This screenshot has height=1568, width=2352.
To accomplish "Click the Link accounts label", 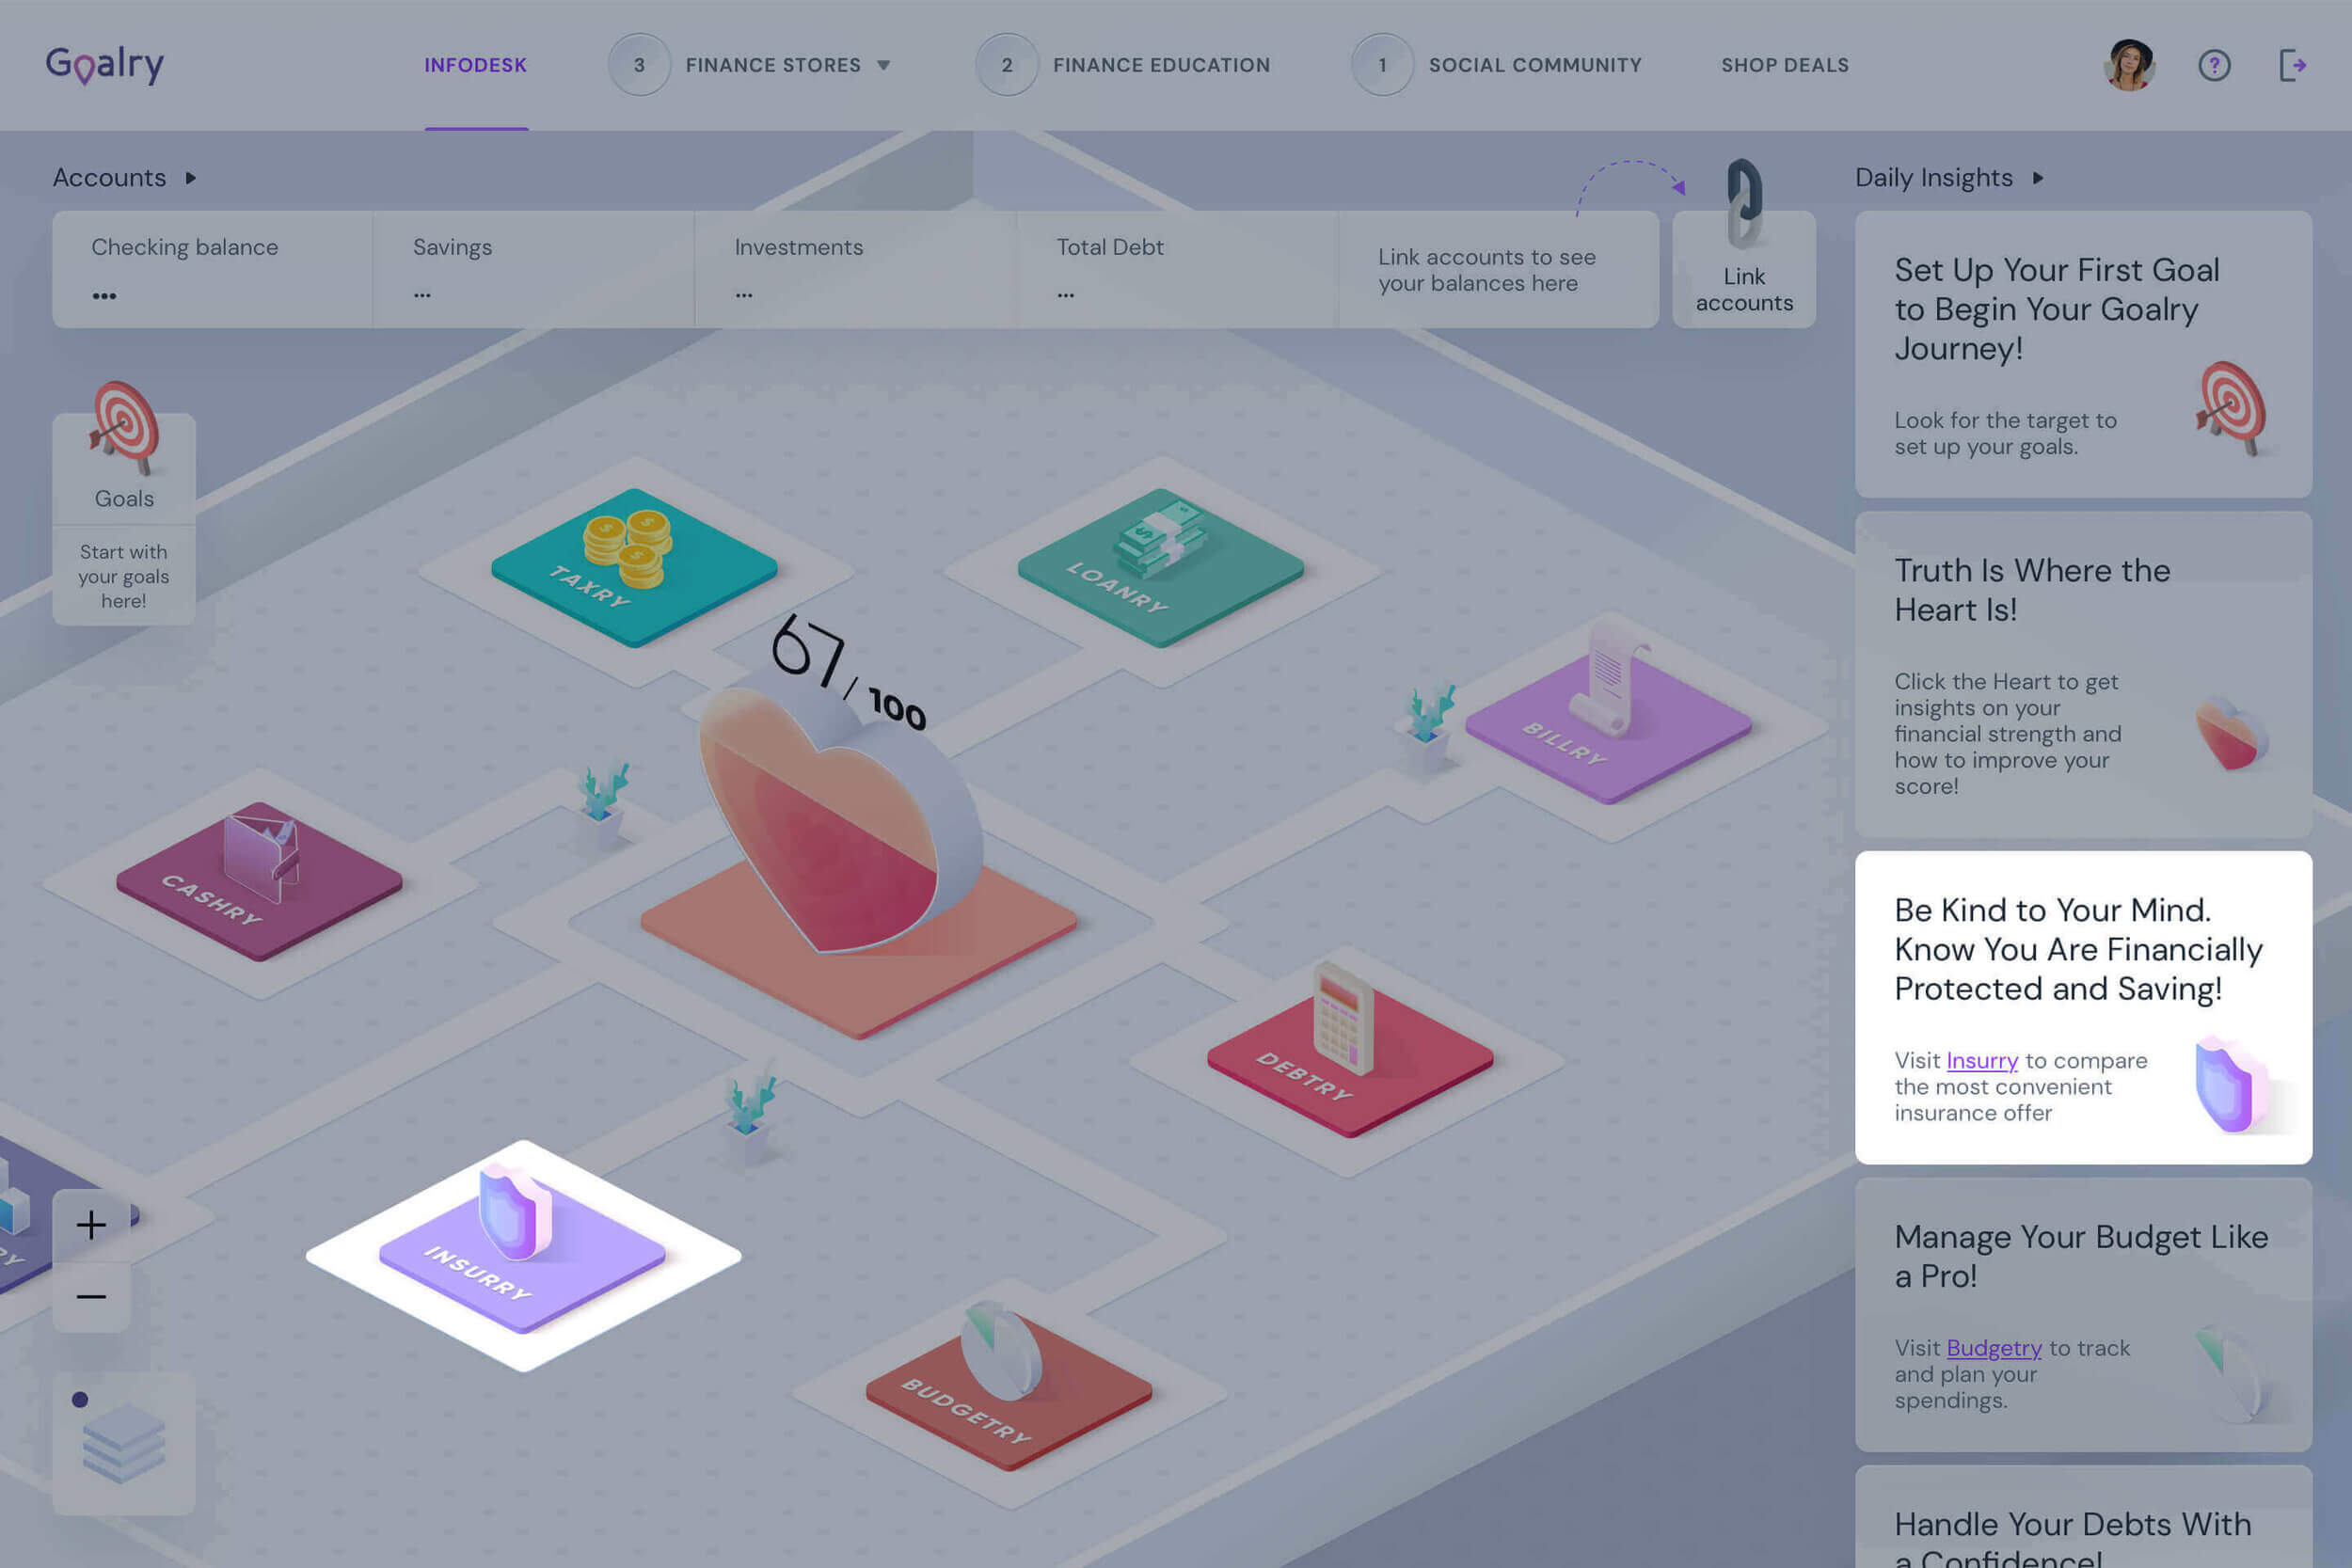I will pos(1744,290).
